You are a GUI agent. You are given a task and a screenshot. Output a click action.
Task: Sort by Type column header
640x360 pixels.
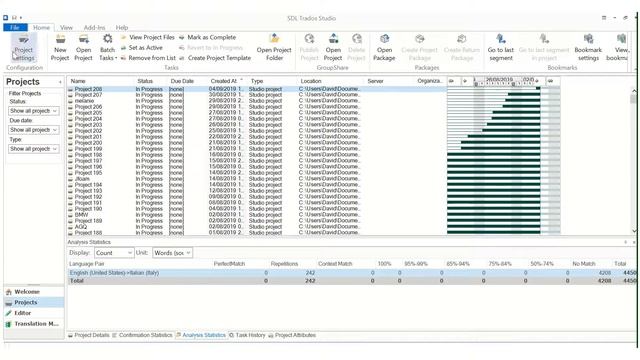click(x=257, y=81)
